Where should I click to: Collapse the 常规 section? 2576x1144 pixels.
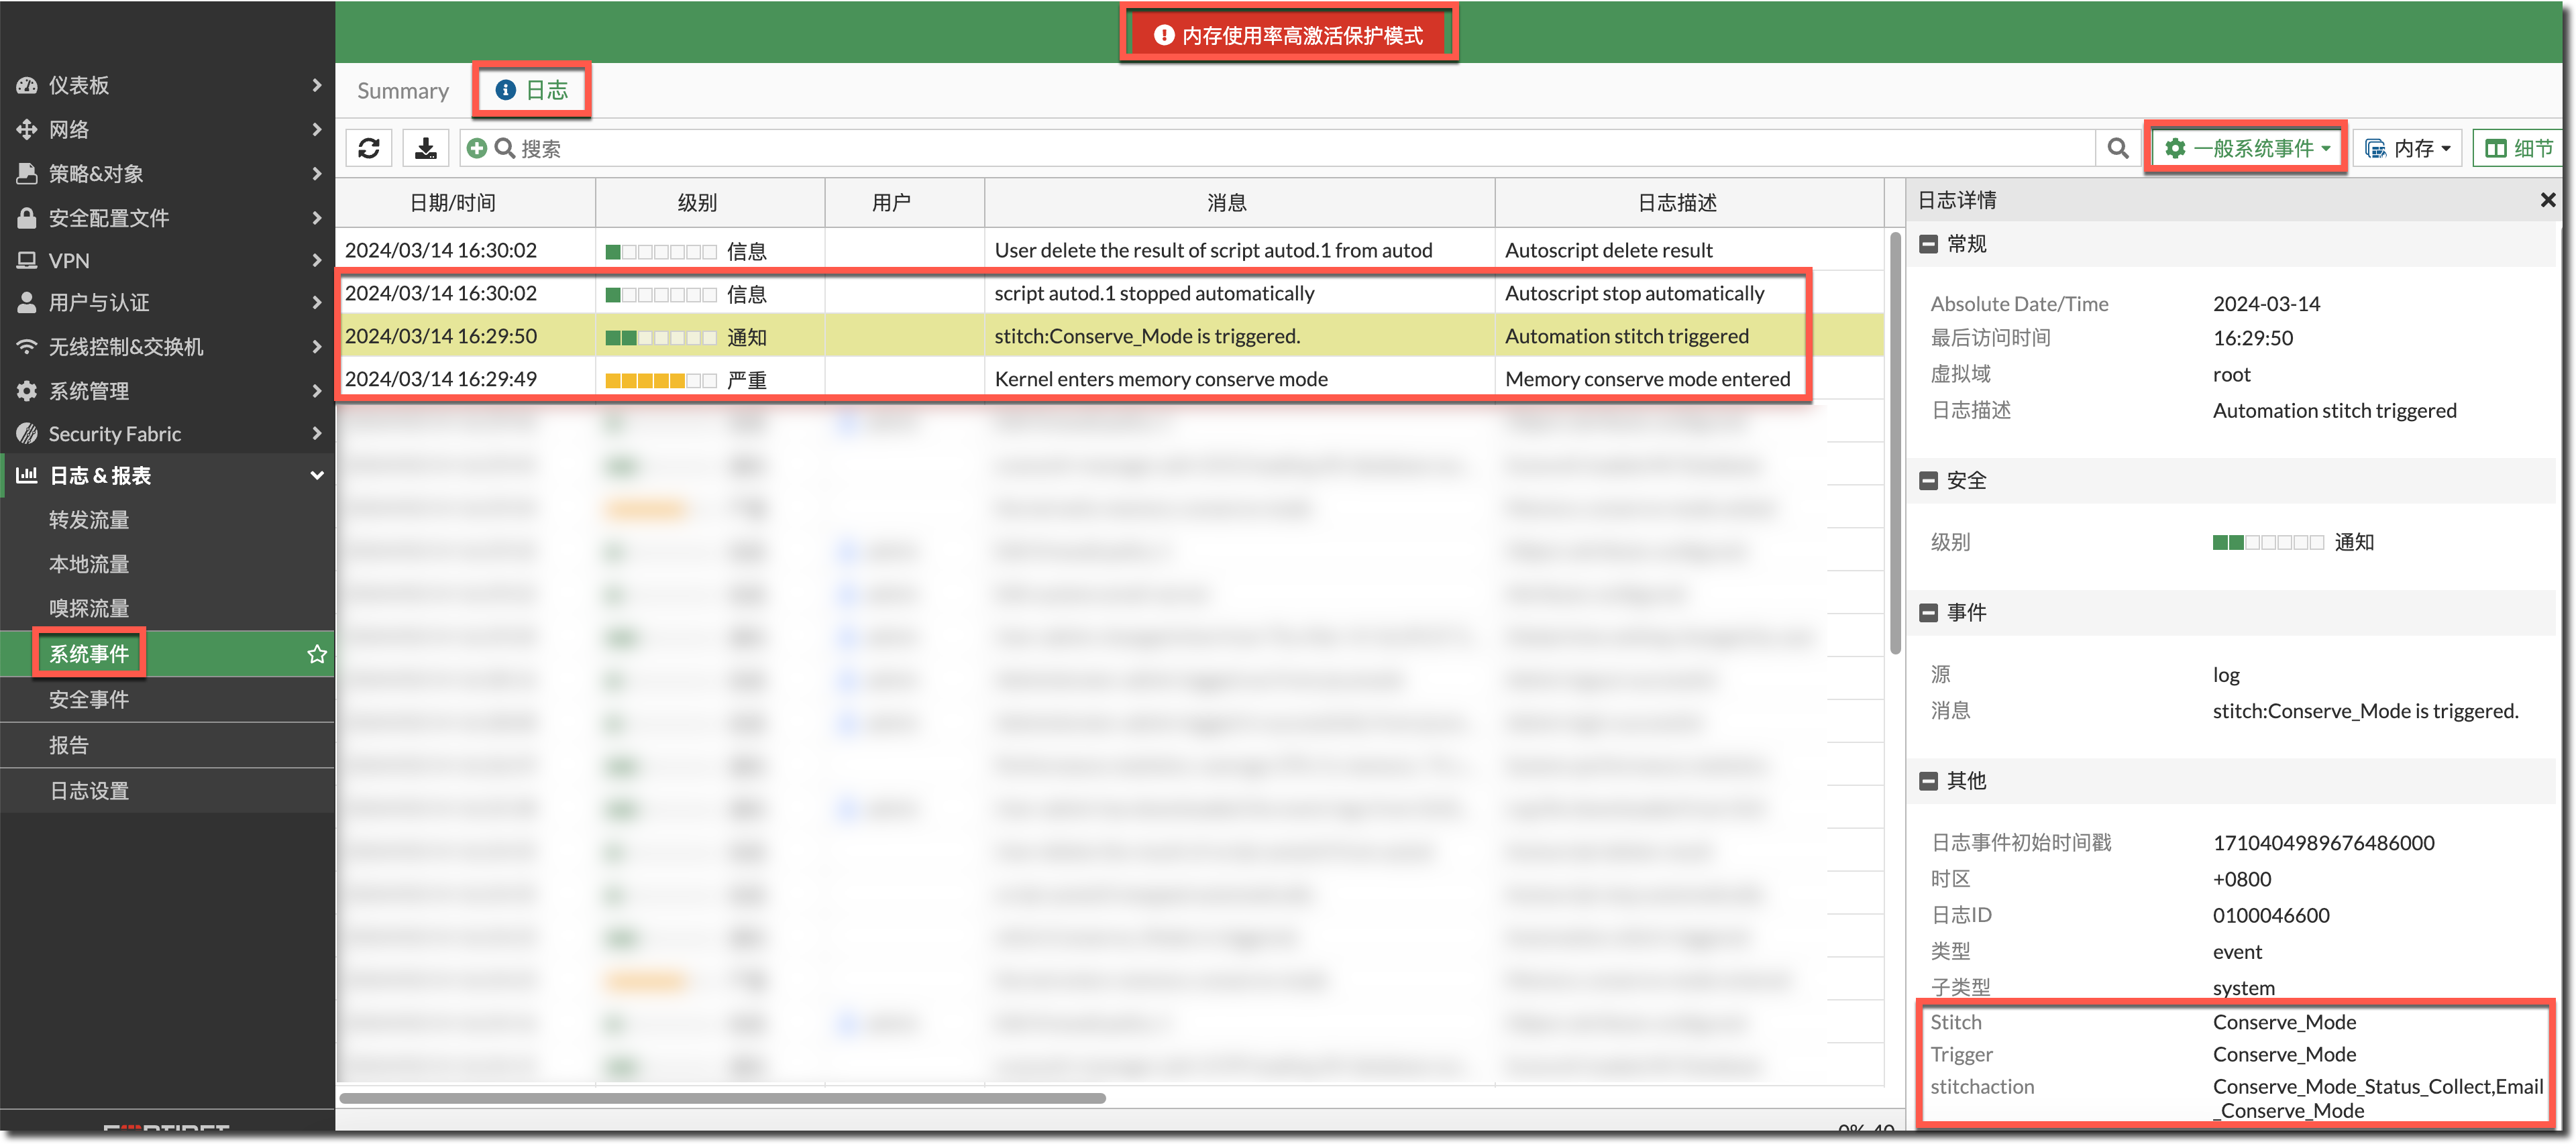tap(1928, 244)
